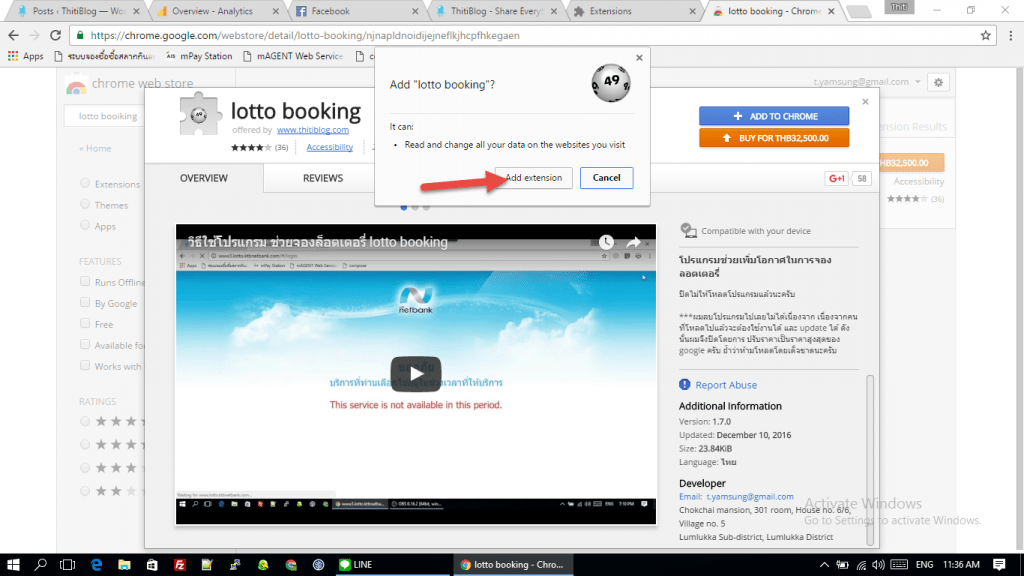Click the video share arrow icon
Image resolution: width=1024 pixels, height=576 pixels.
(633, 242)
